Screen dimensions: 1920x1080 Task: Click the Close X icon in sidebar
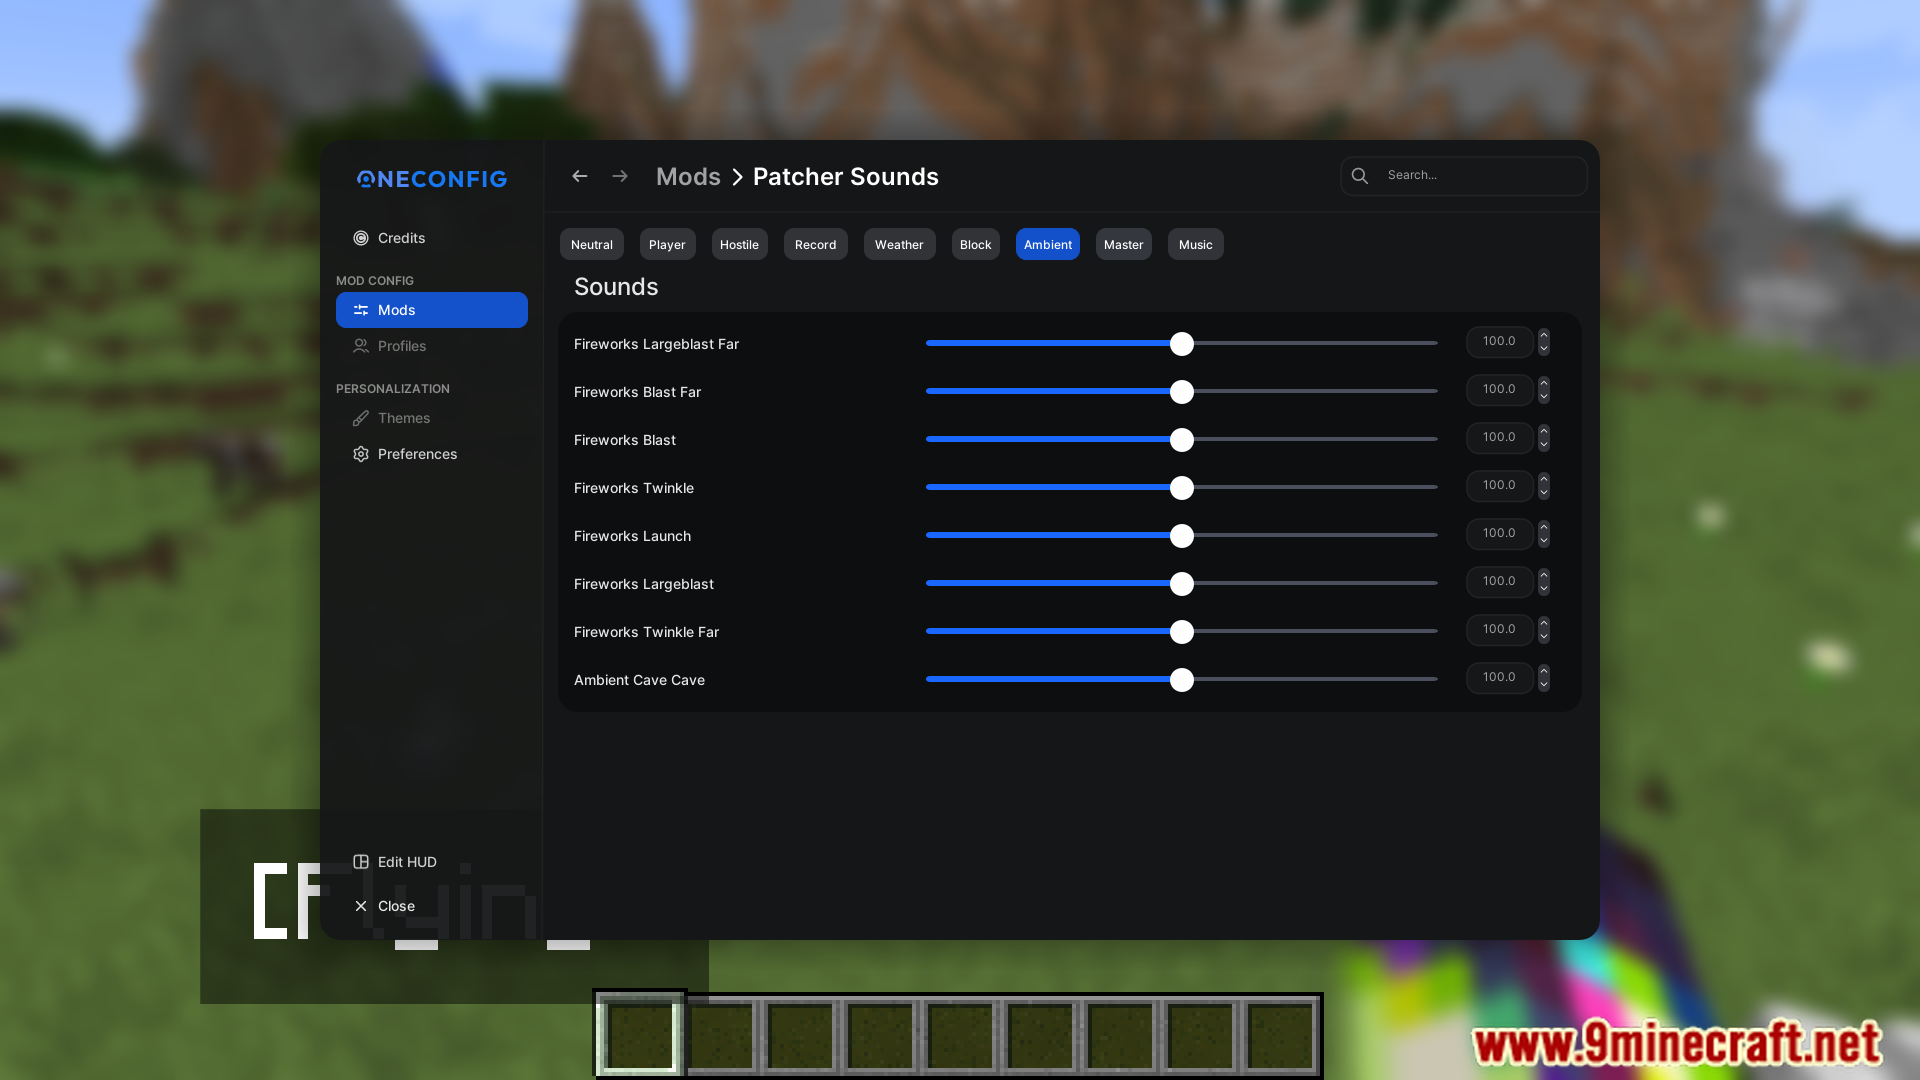click(x=361, y=906)
